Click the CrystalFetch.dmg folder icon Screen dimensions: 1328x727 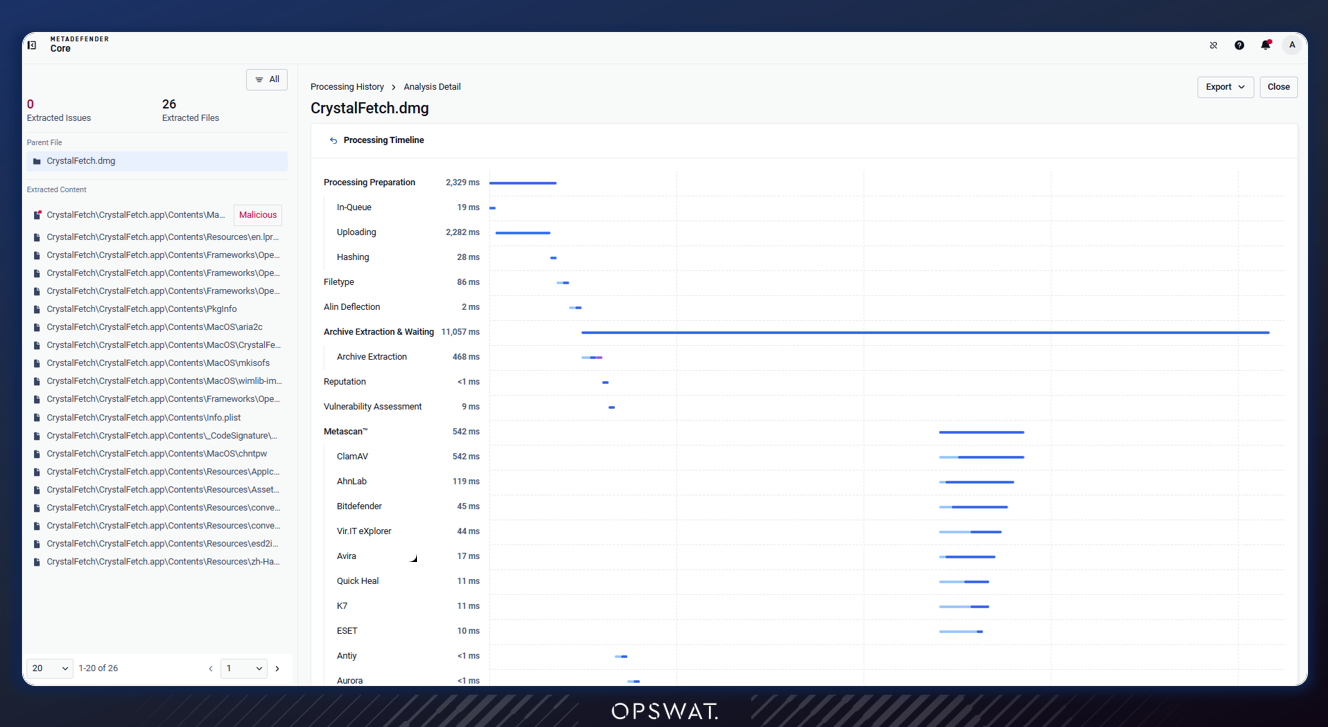pos(37,161)
